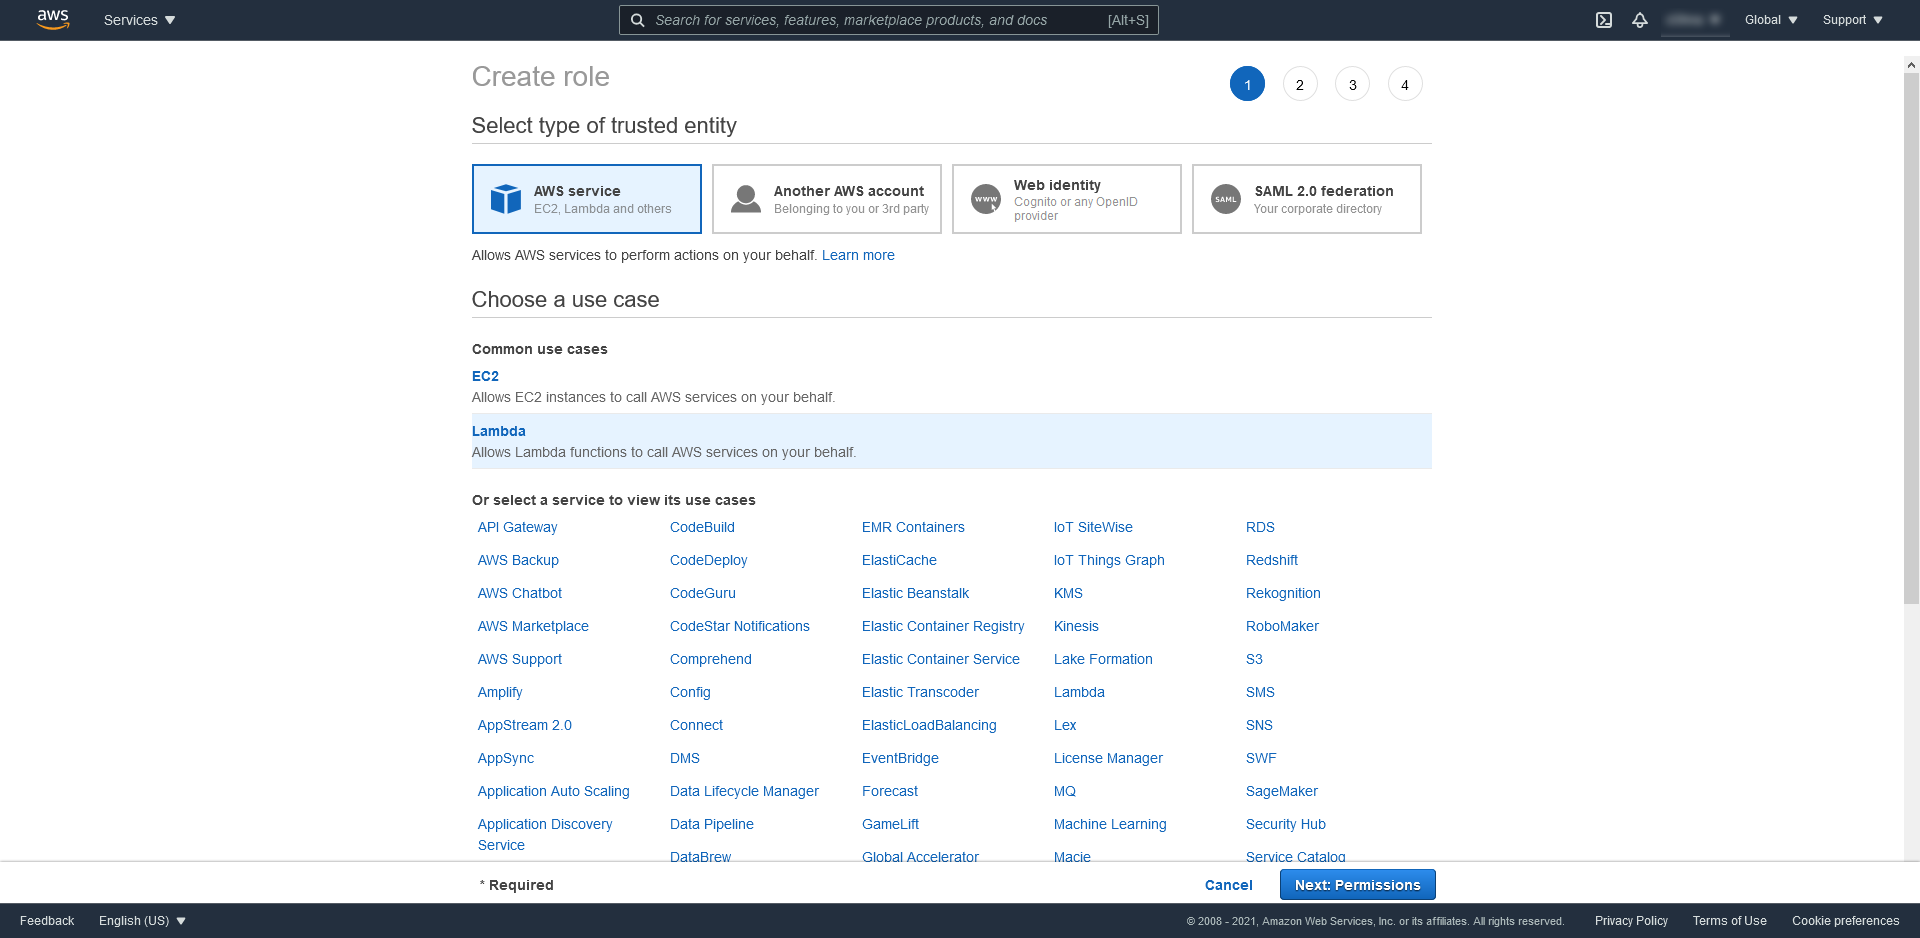1920x938 pixels.
Task: Go to wizard step 3
Action: pyautogui.click(x=1353, y=84)
